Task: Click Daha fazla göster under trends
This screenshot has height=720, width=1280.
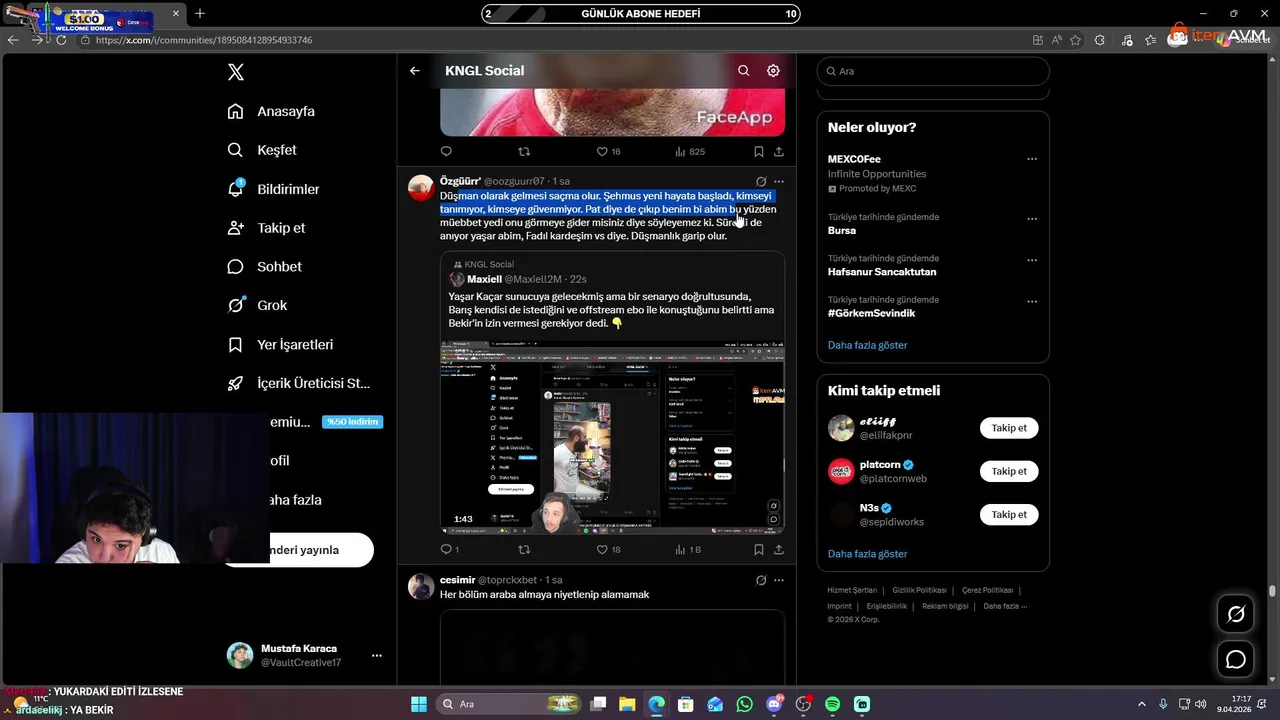Action: (x=868, y=345)
